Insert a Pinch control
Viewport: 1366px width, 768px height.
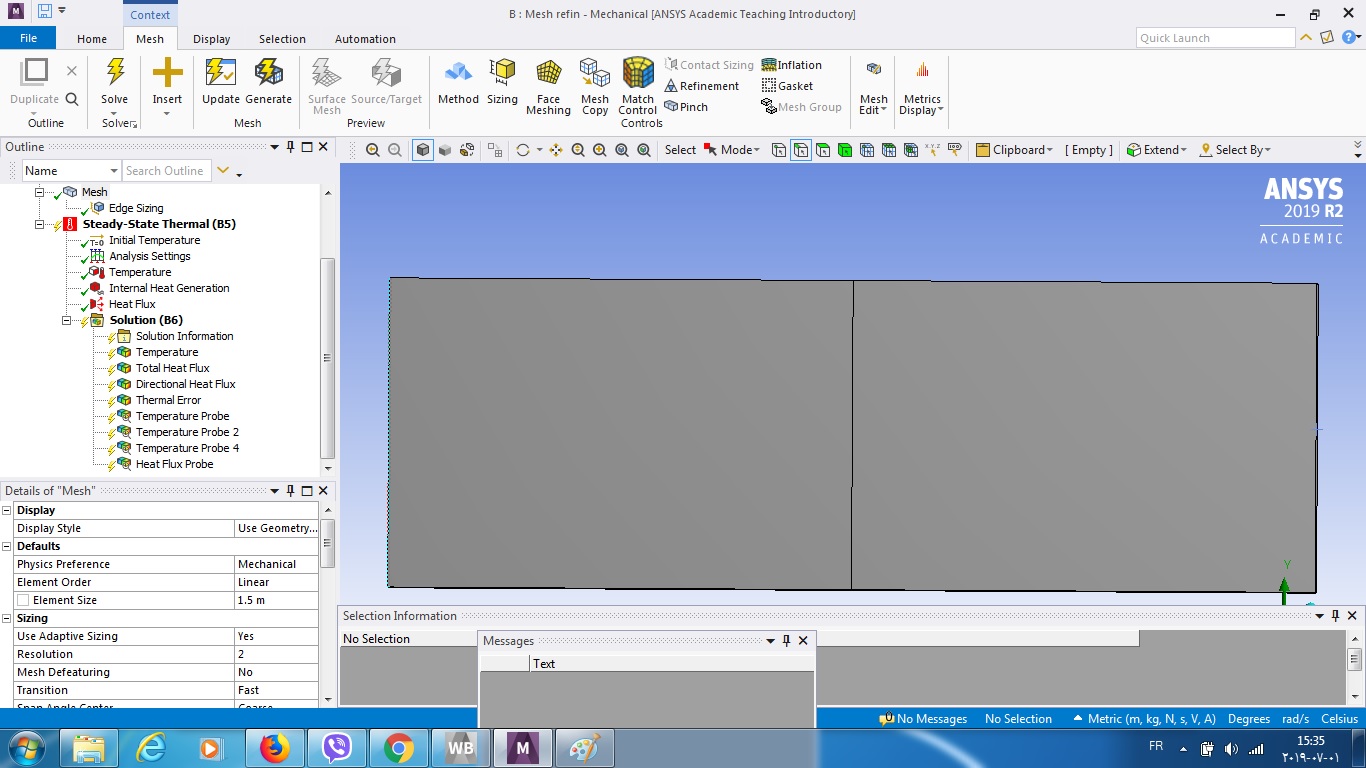[686, 107]
